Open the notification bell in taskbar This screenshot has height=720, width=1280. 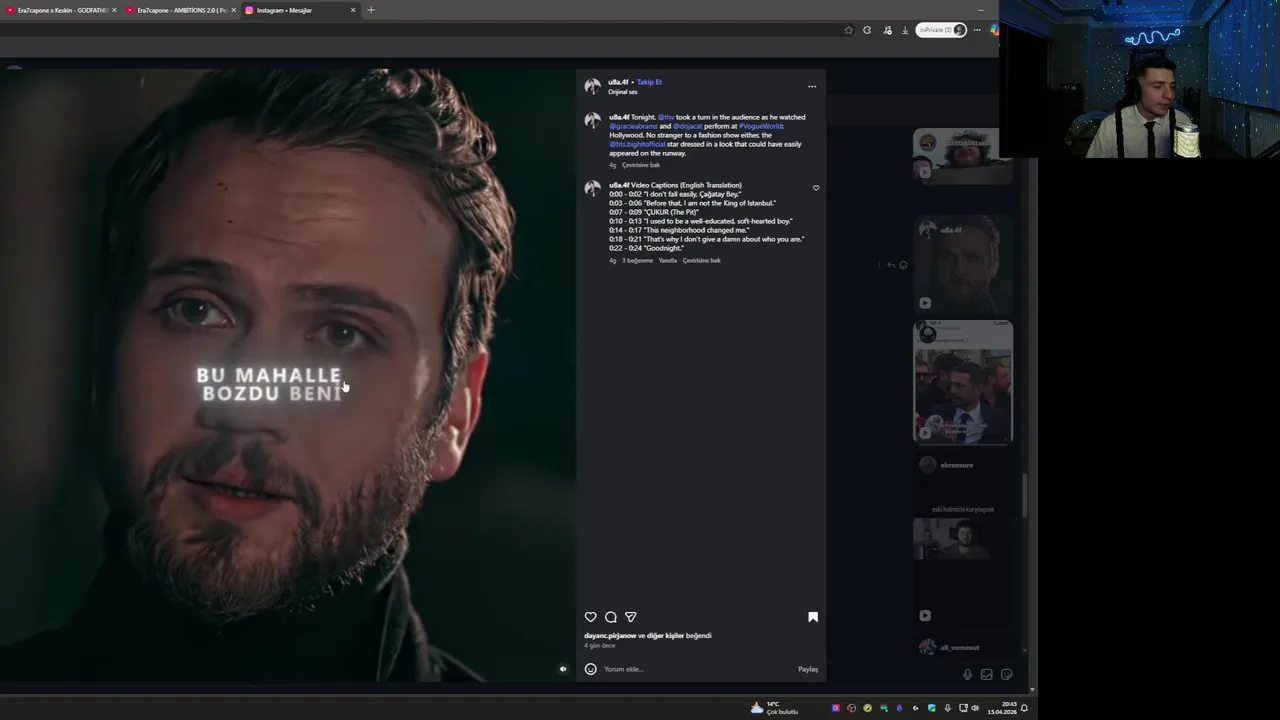pyautogui.click(x=1024, y=708)
